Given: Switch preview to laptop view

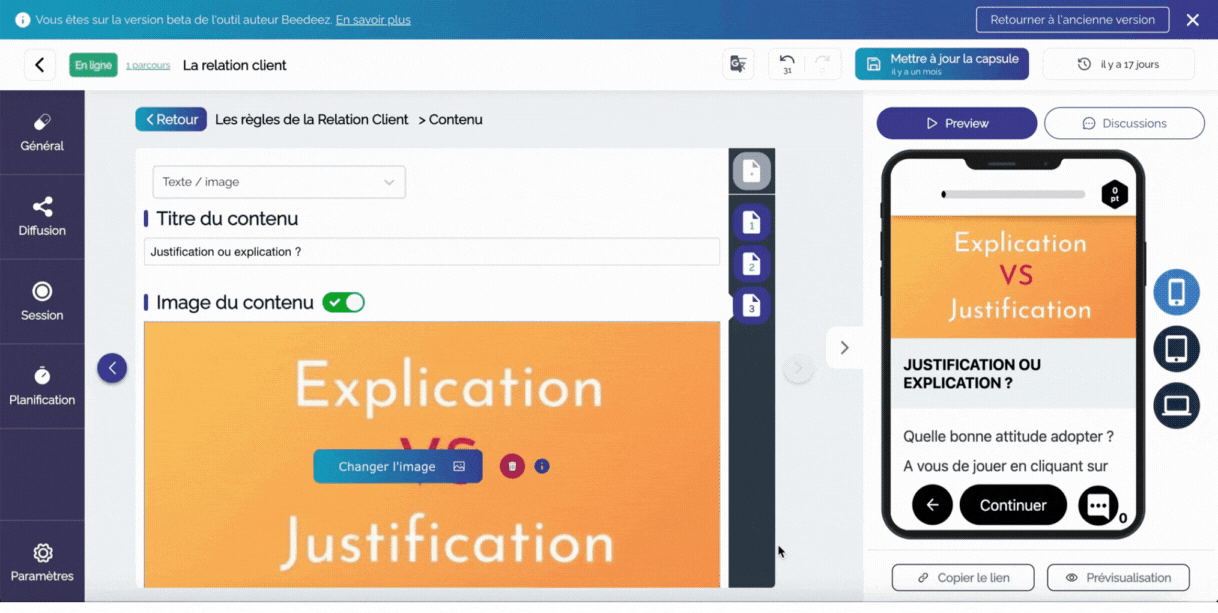Looking at the screenshot, I should [x=1176, y=406].
